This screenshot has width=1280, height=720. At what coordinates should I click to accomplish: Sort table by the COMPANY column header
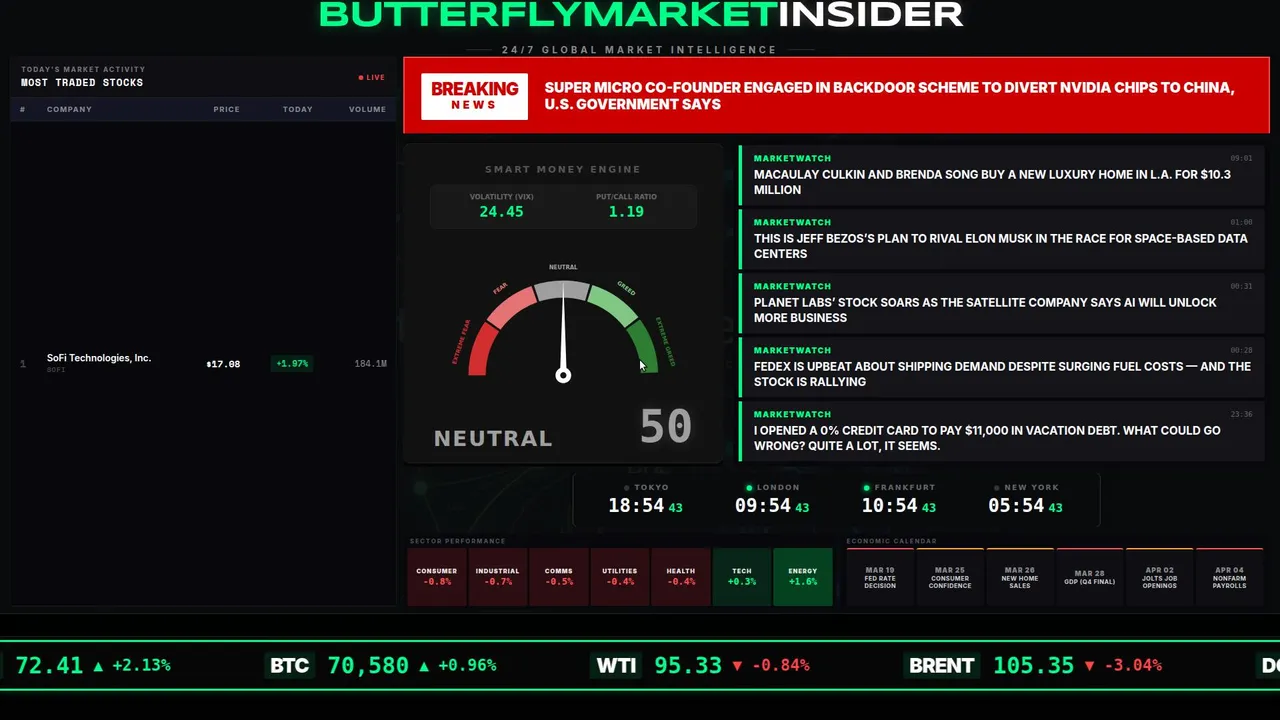(x=69, y=109)
